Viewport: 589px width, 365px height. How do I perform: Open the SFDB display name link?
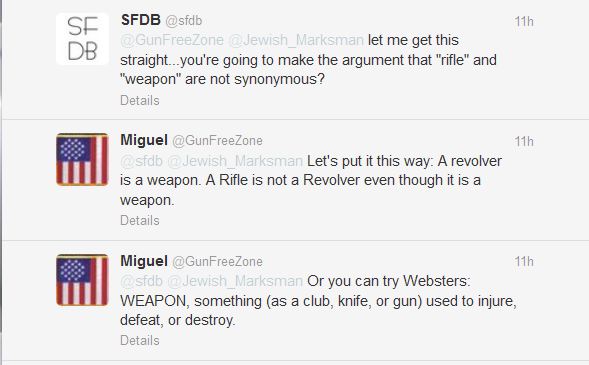[x=141, y=20]
